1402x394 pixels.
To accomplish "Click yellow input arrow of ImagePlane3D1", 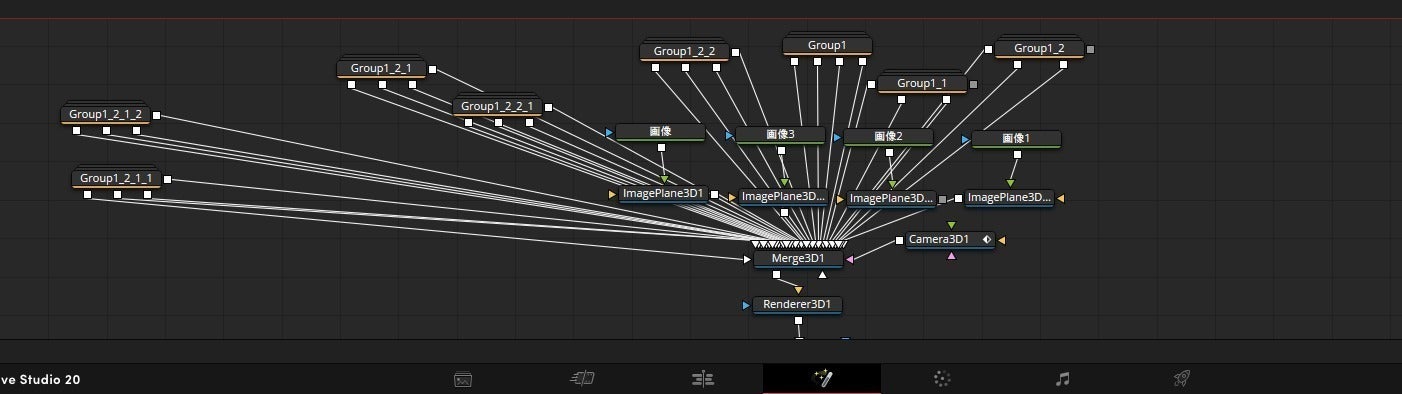I will point(613,194).
